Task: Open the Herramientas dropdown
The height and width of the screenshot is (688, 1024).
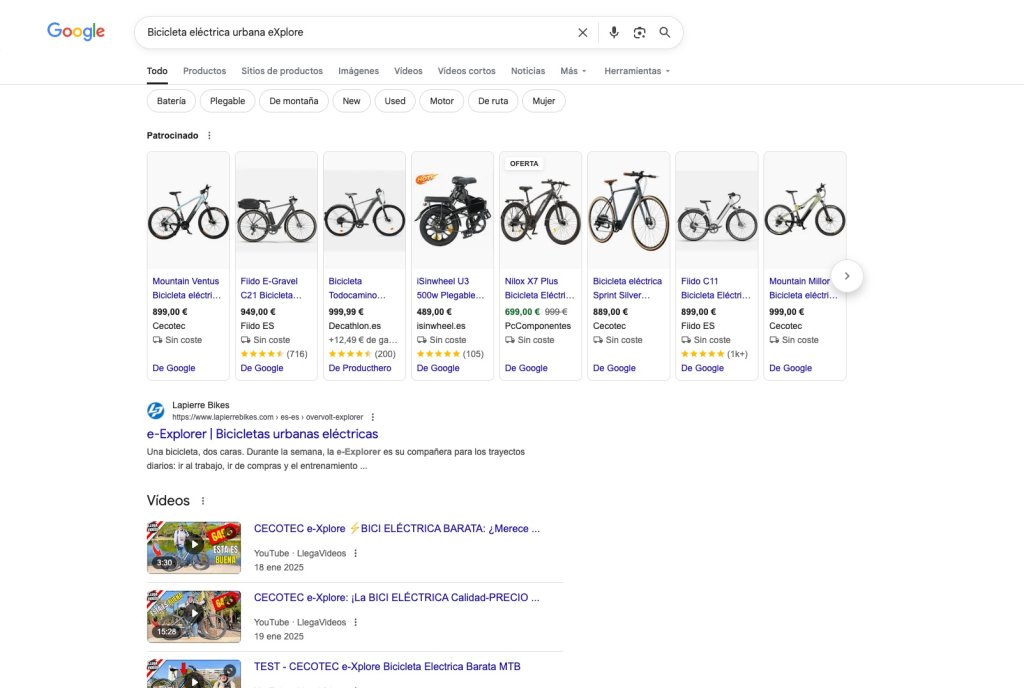Action: (x=637, y=71)
